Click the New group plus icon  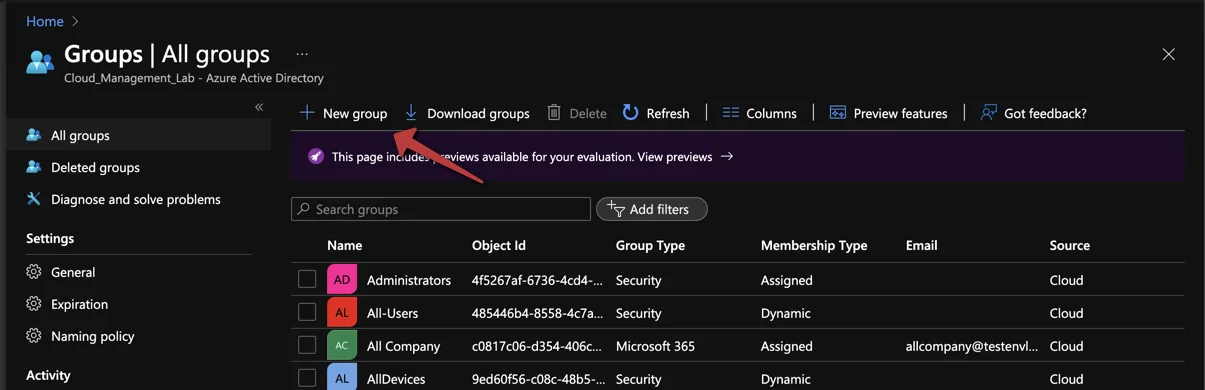coord(307,113)
